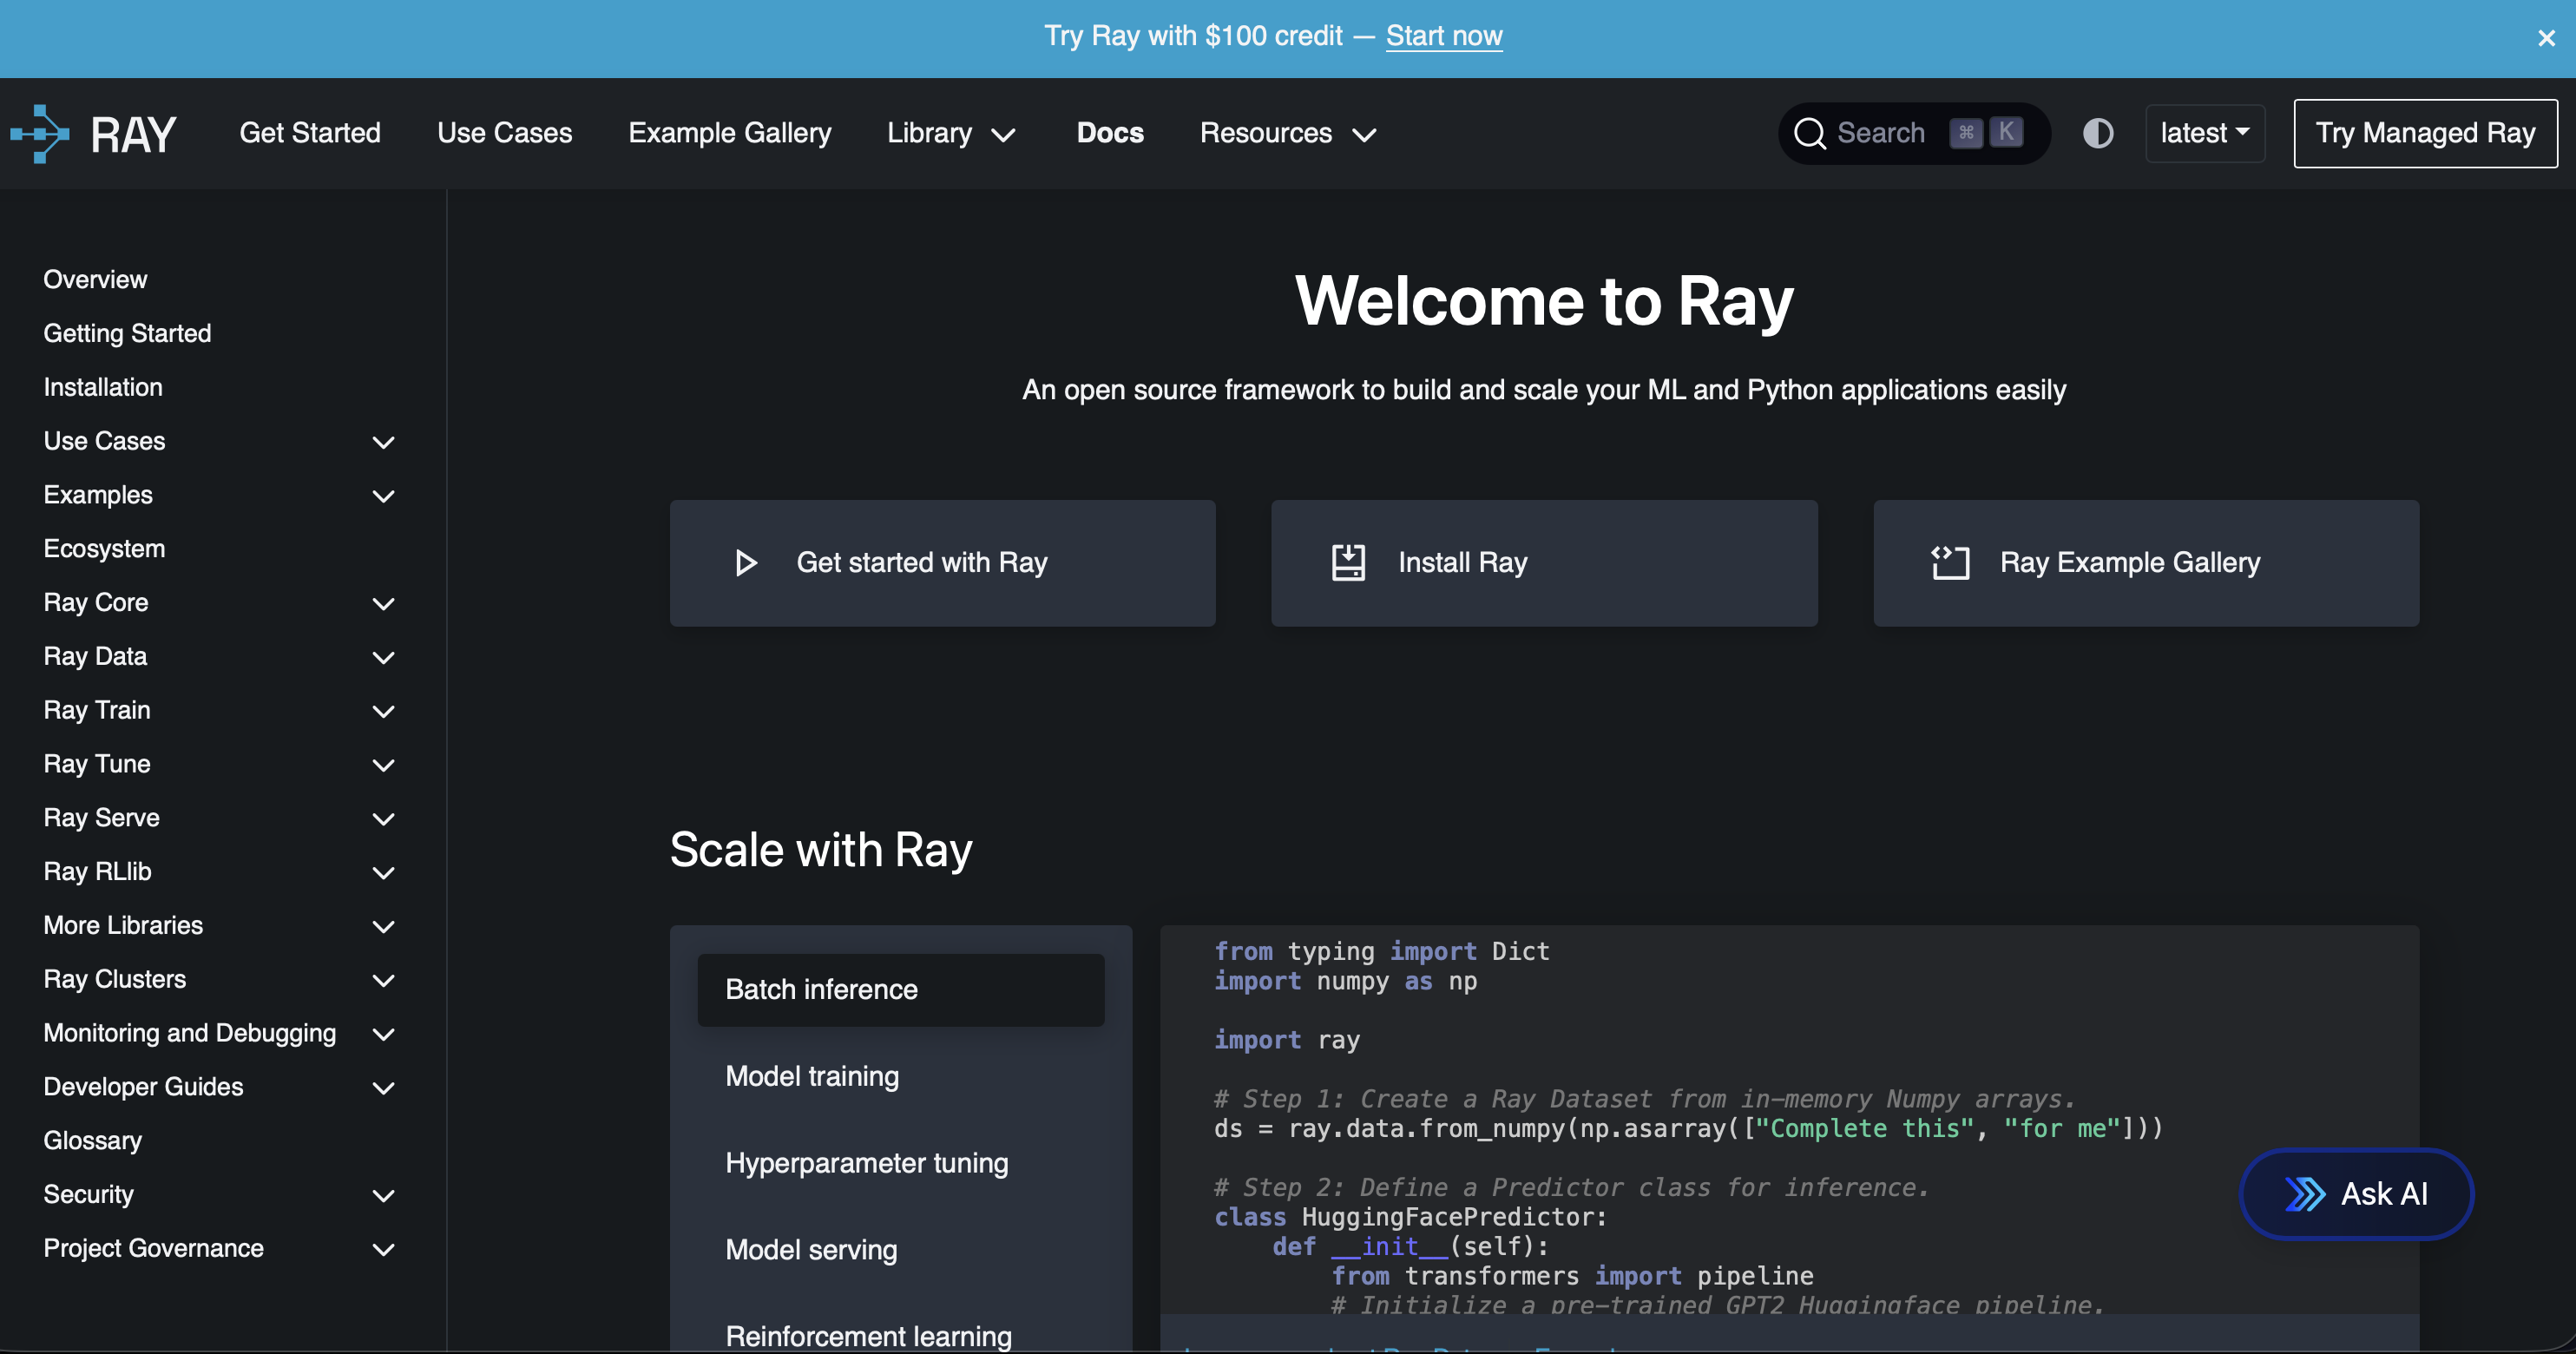Open the Glossary sidebar link
This screenshot has height=1354, width=2576.
[92, 1142]
